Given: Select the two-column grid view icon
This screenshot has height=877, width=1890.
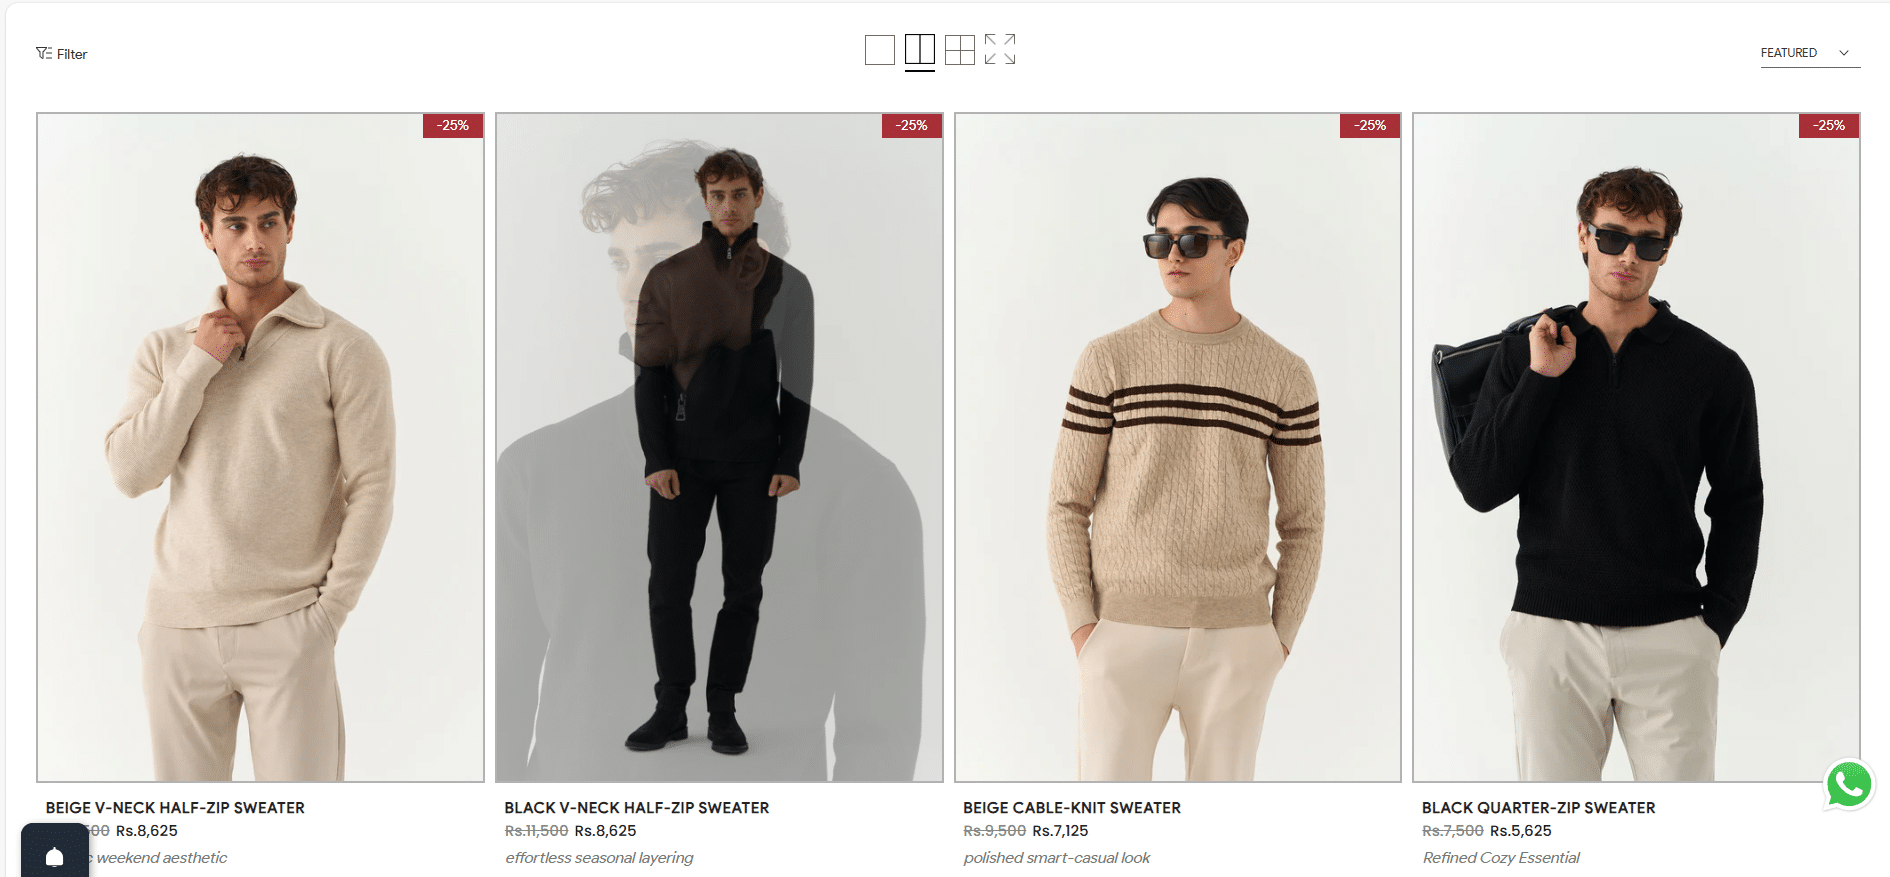Looking at the screenshot, I should pyautogui.click(x=920, y=50).
